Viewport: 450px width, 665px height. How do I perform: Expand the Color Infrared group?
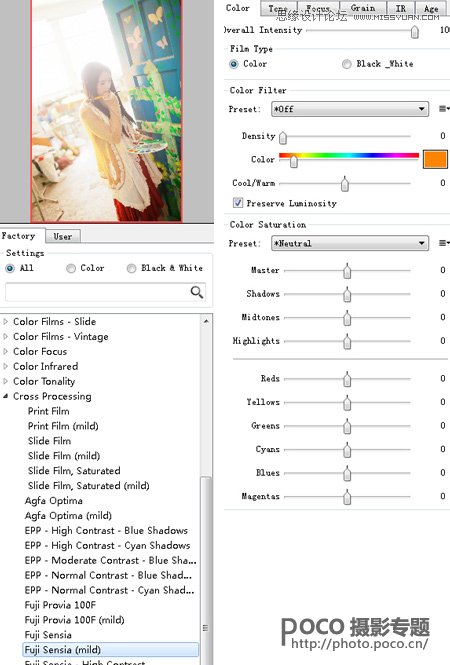(x=6, y=366)
